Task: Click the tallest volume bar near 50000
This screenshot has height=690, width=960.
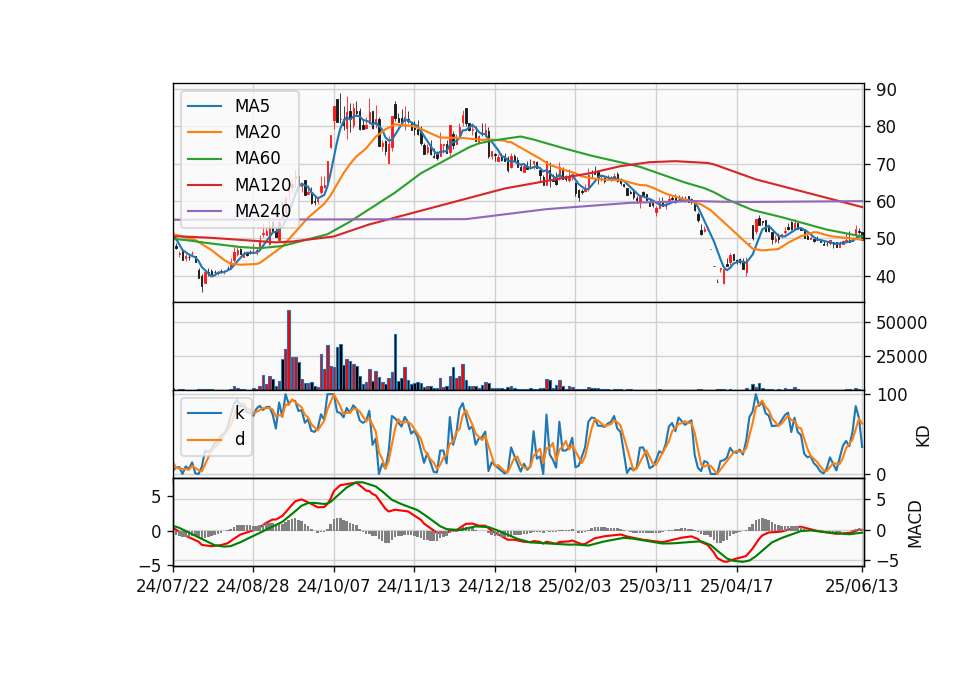Action: (x=289, y=350)
